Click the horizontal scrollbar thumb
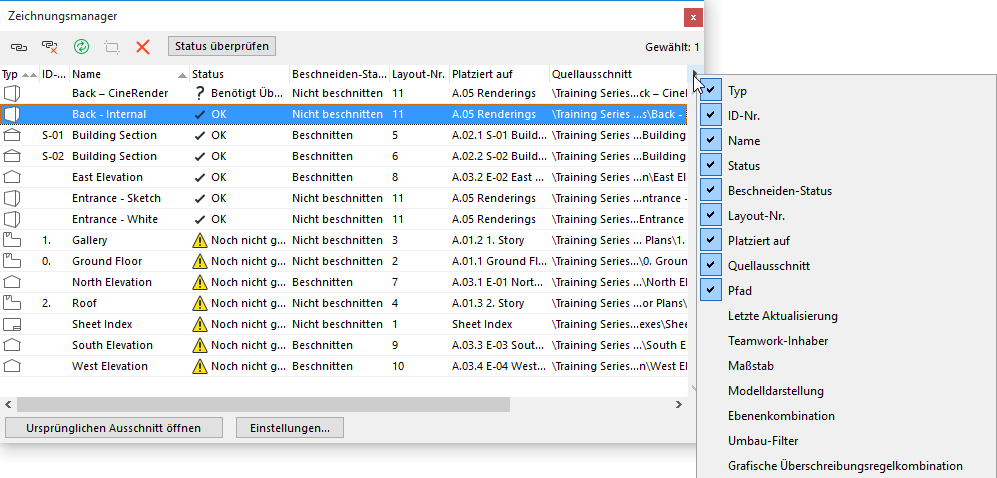 pyautogui.click(x=263, y=404)
